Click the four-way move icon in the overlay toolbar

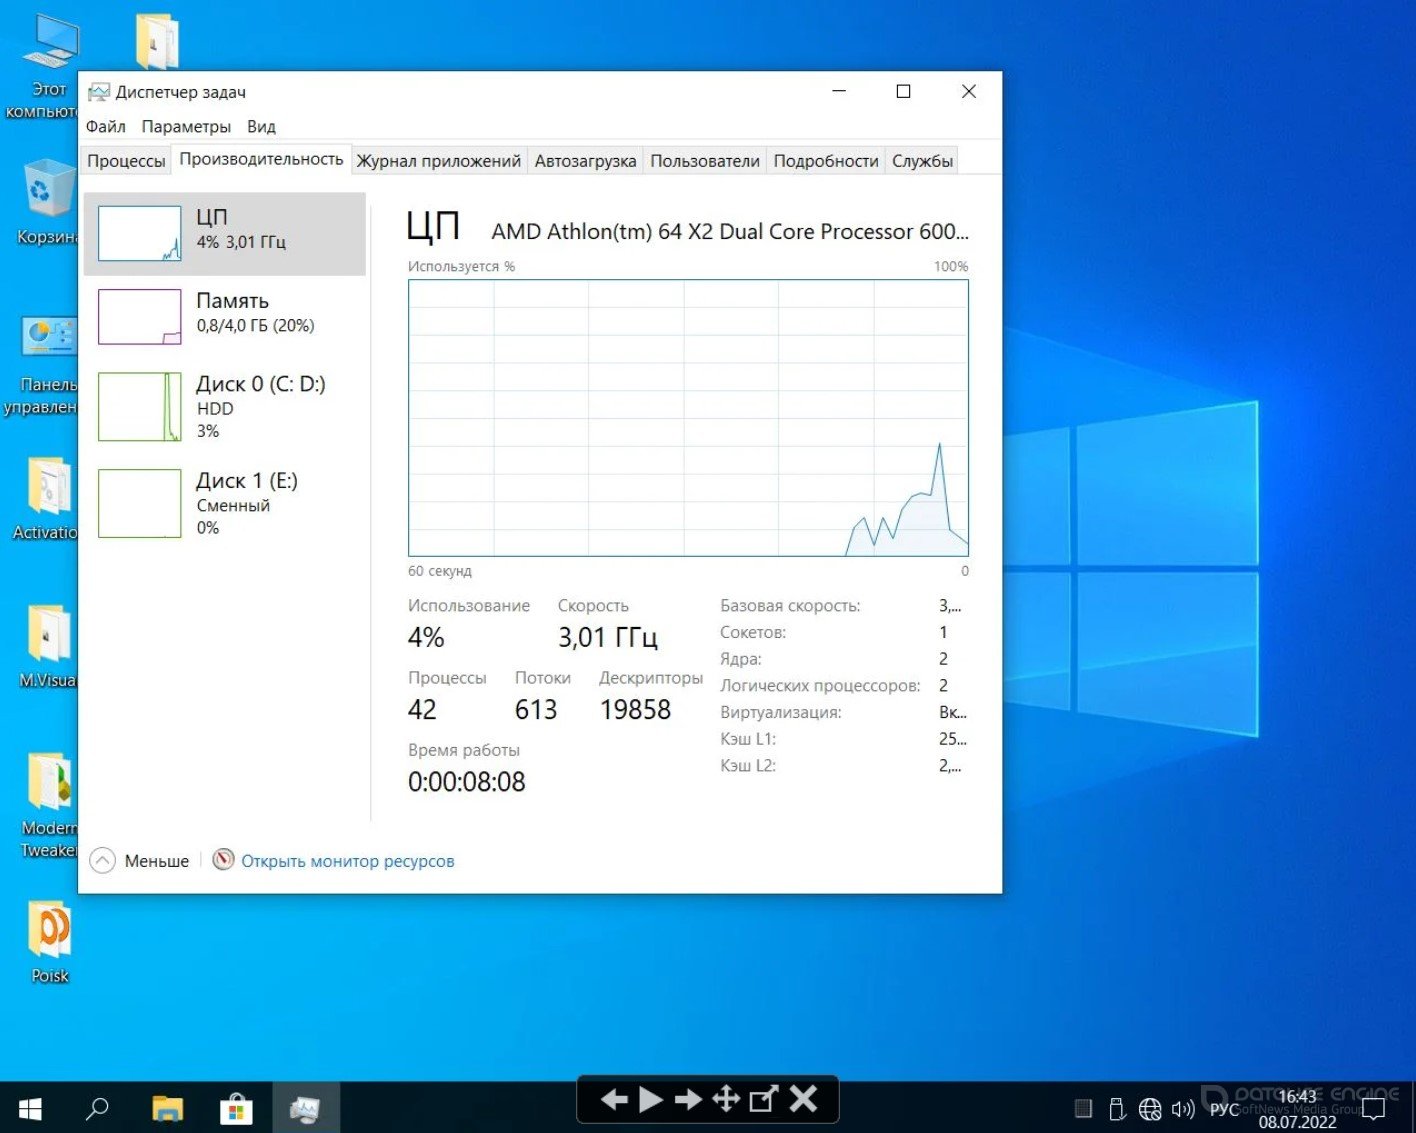[726, 1100]
